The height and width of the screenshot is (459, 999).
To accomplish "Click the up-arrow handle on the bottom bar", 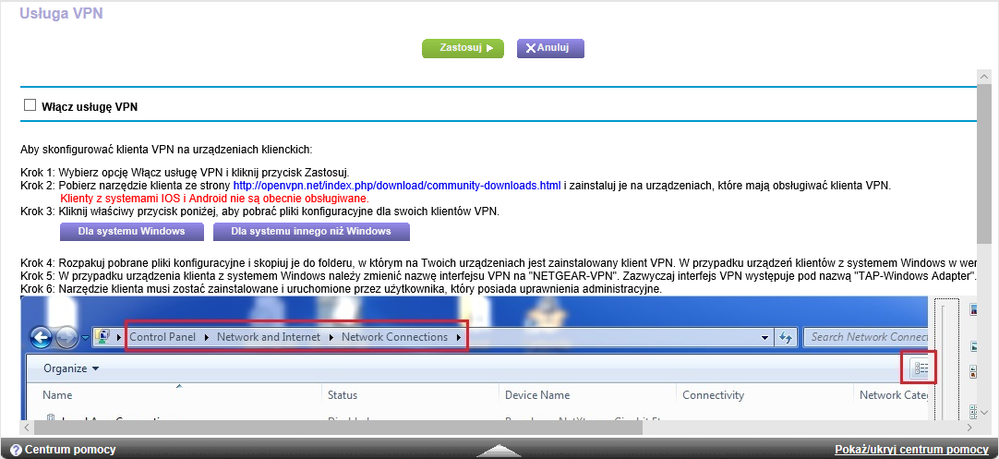I will coord(499,451).
